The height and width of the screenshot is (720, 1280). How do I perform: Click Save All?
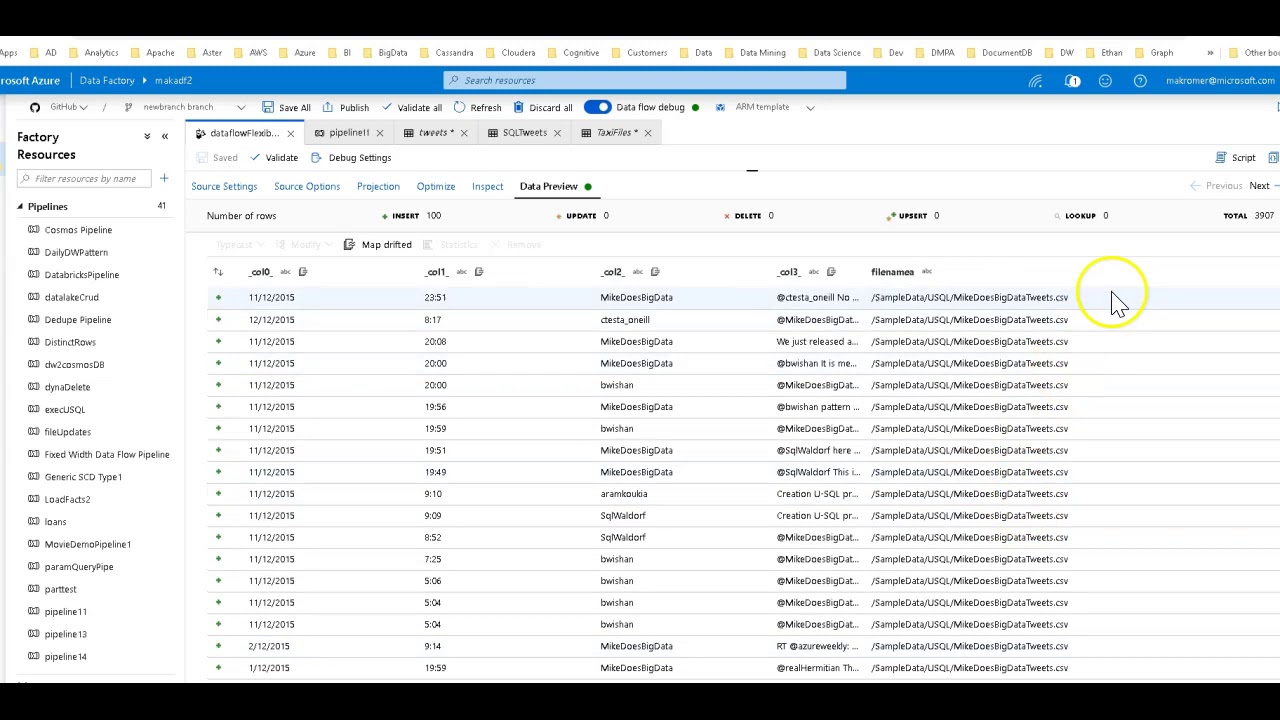point(286,107)
